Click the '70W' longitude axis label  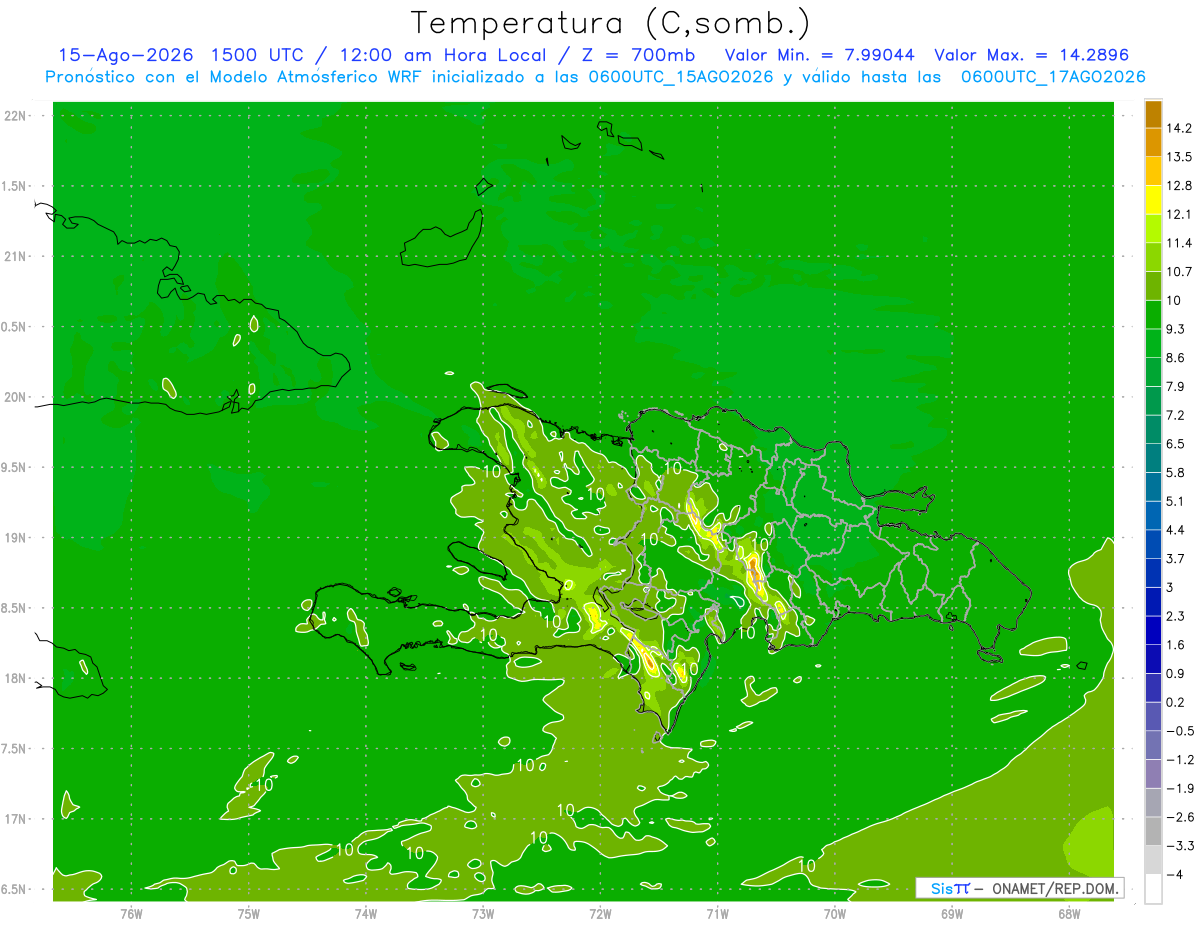point(835,914)
